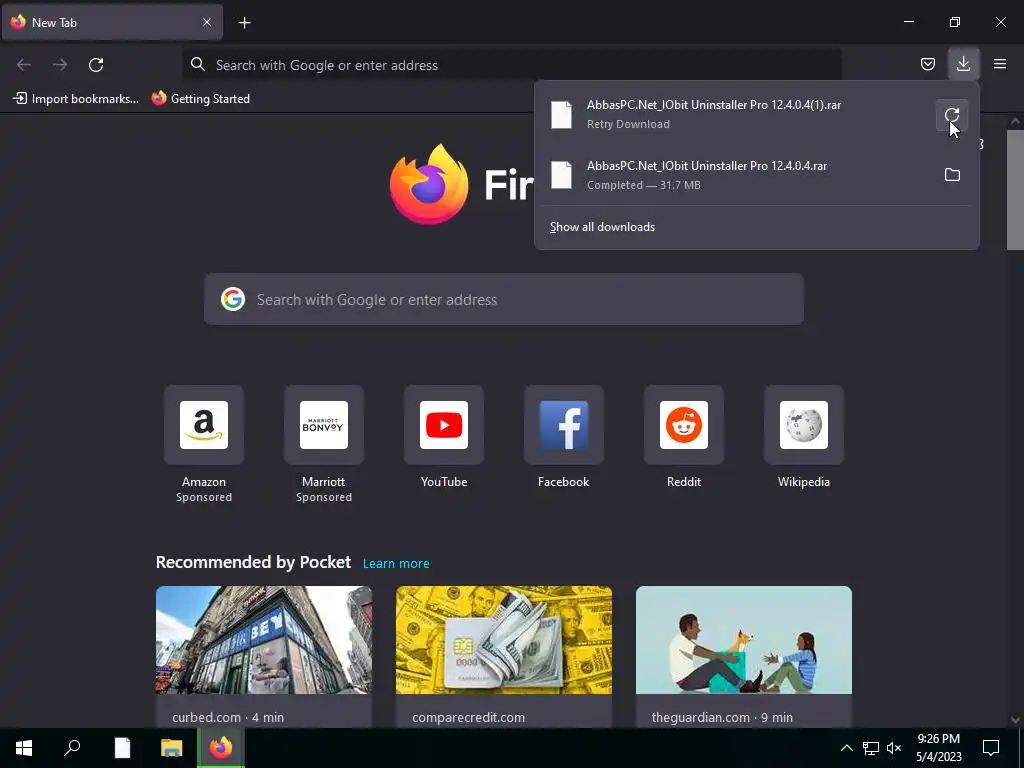Open the Downloads toolbar button
This screenshot has width=1024, height=768.
click(x=963, y=64)
